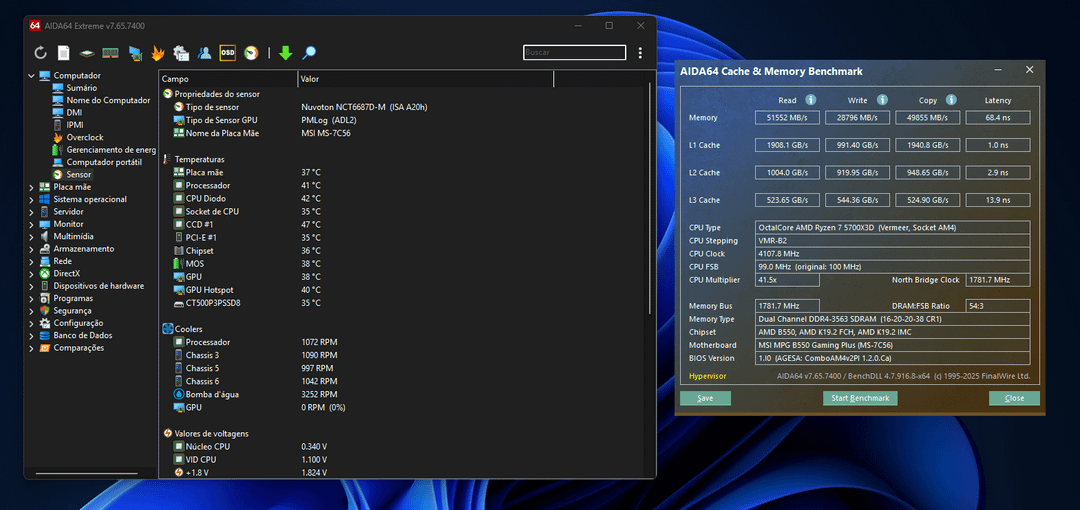
Task: Select Comparações in the tree
Action: click(x=79, y=348)
